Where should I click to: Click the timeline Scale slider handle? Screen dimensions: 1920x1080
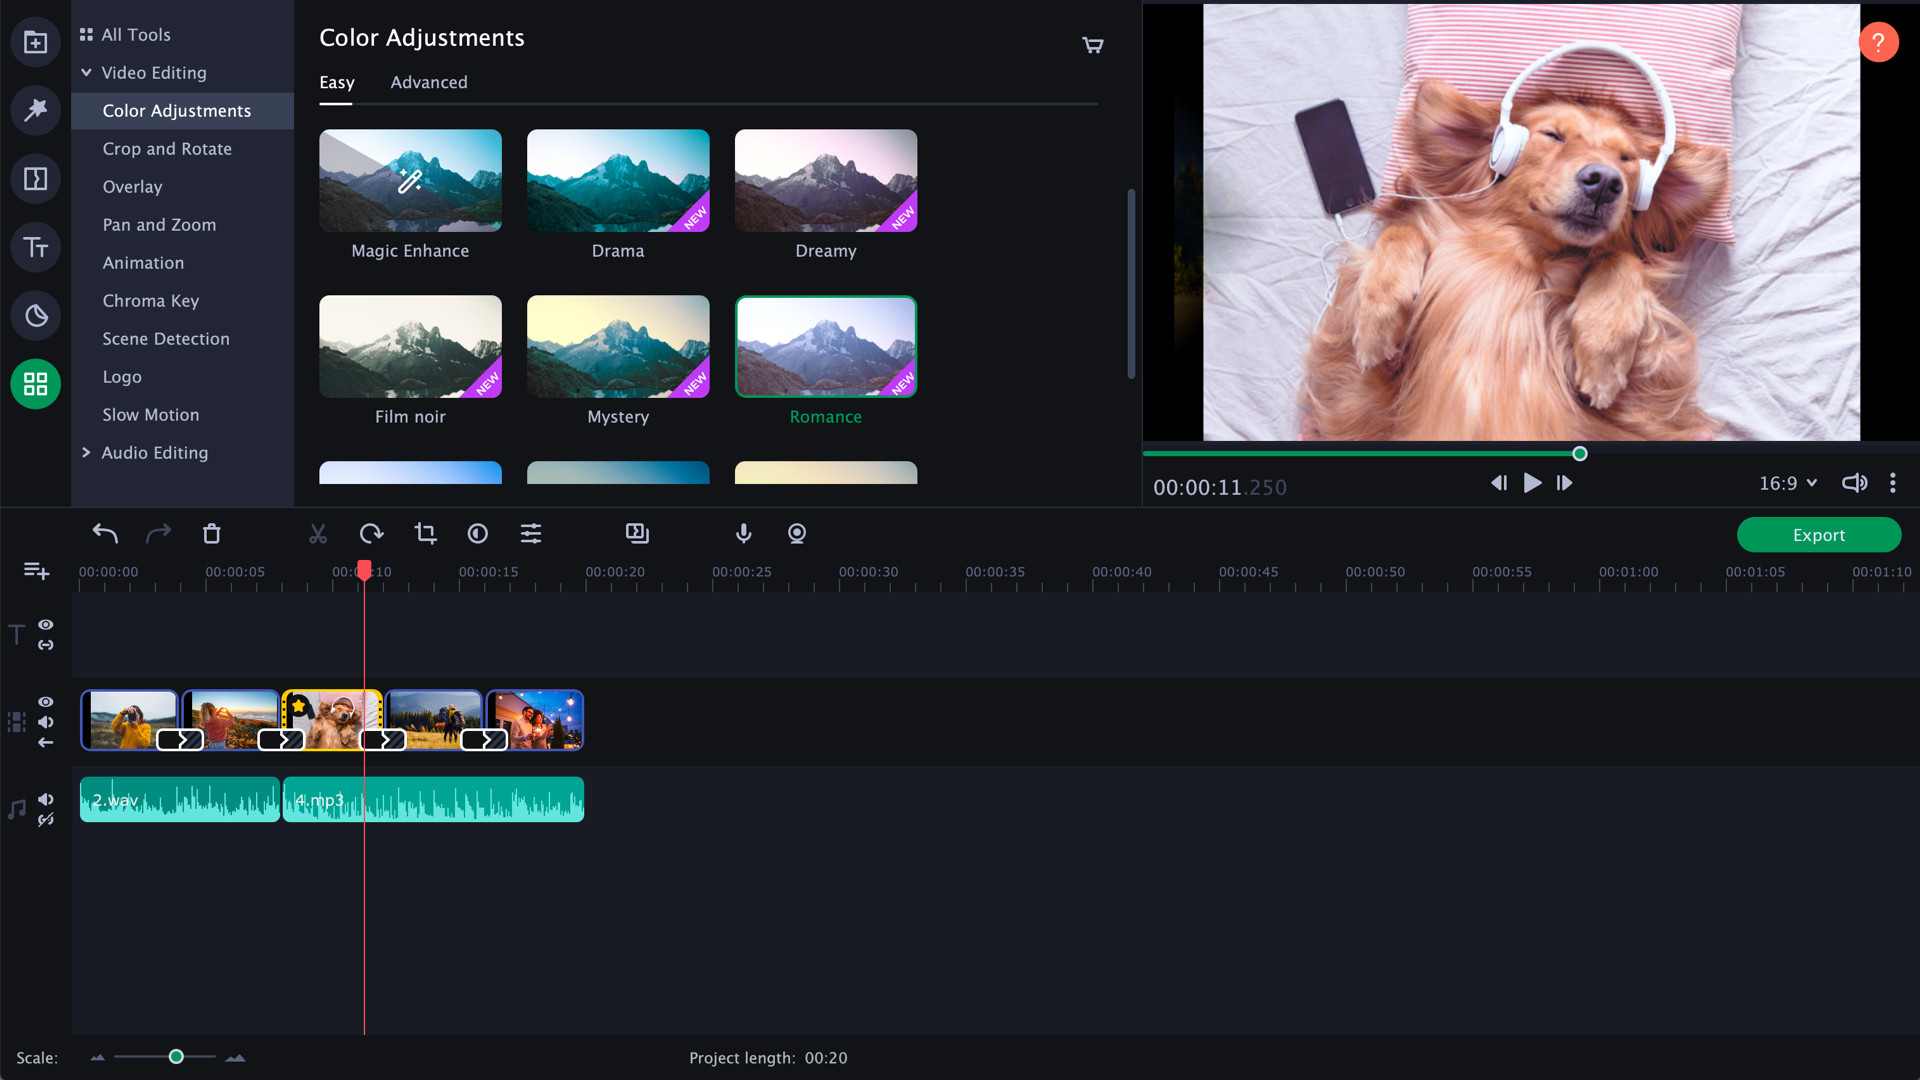pyautogui.click(x=175, y=1056)
